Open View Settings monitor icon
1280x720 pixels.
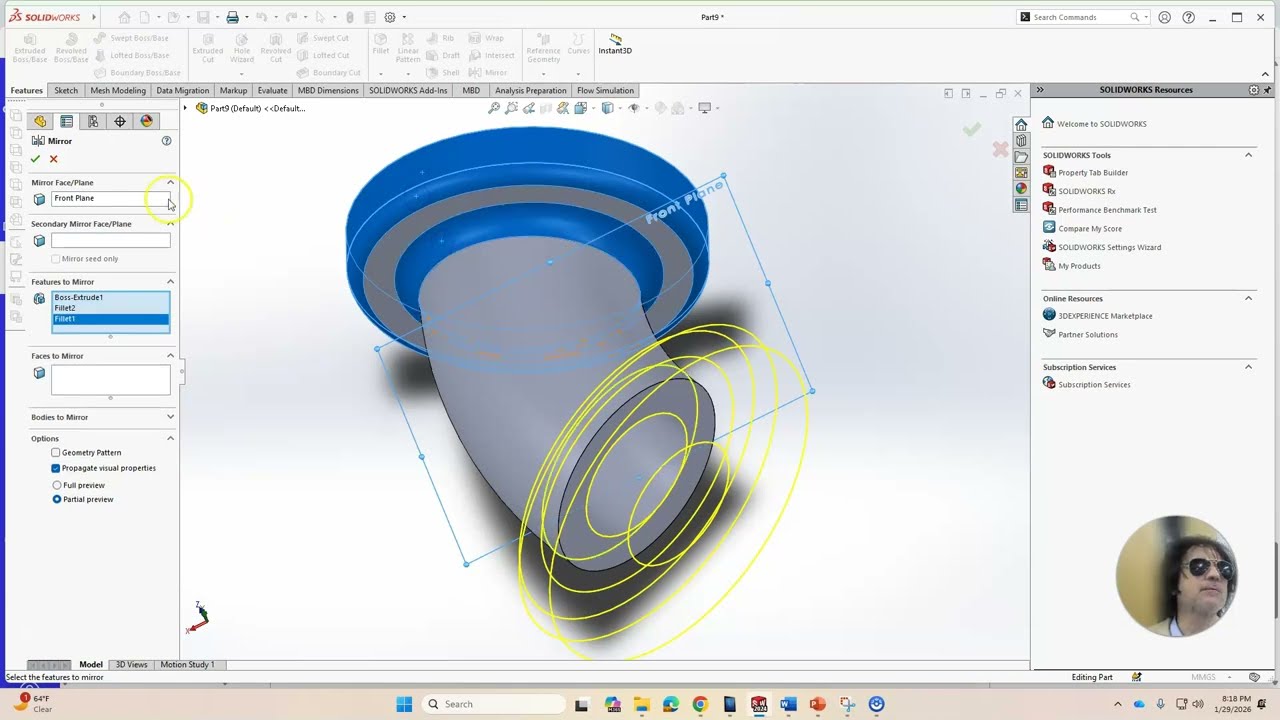pos(705,108)
